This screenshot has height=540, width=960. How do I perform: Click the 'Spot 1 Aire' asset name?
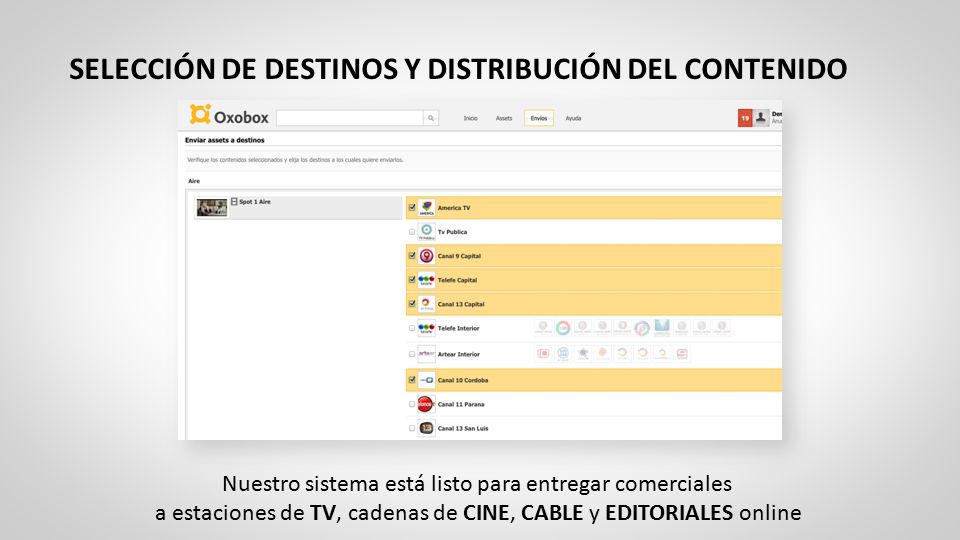255,201
